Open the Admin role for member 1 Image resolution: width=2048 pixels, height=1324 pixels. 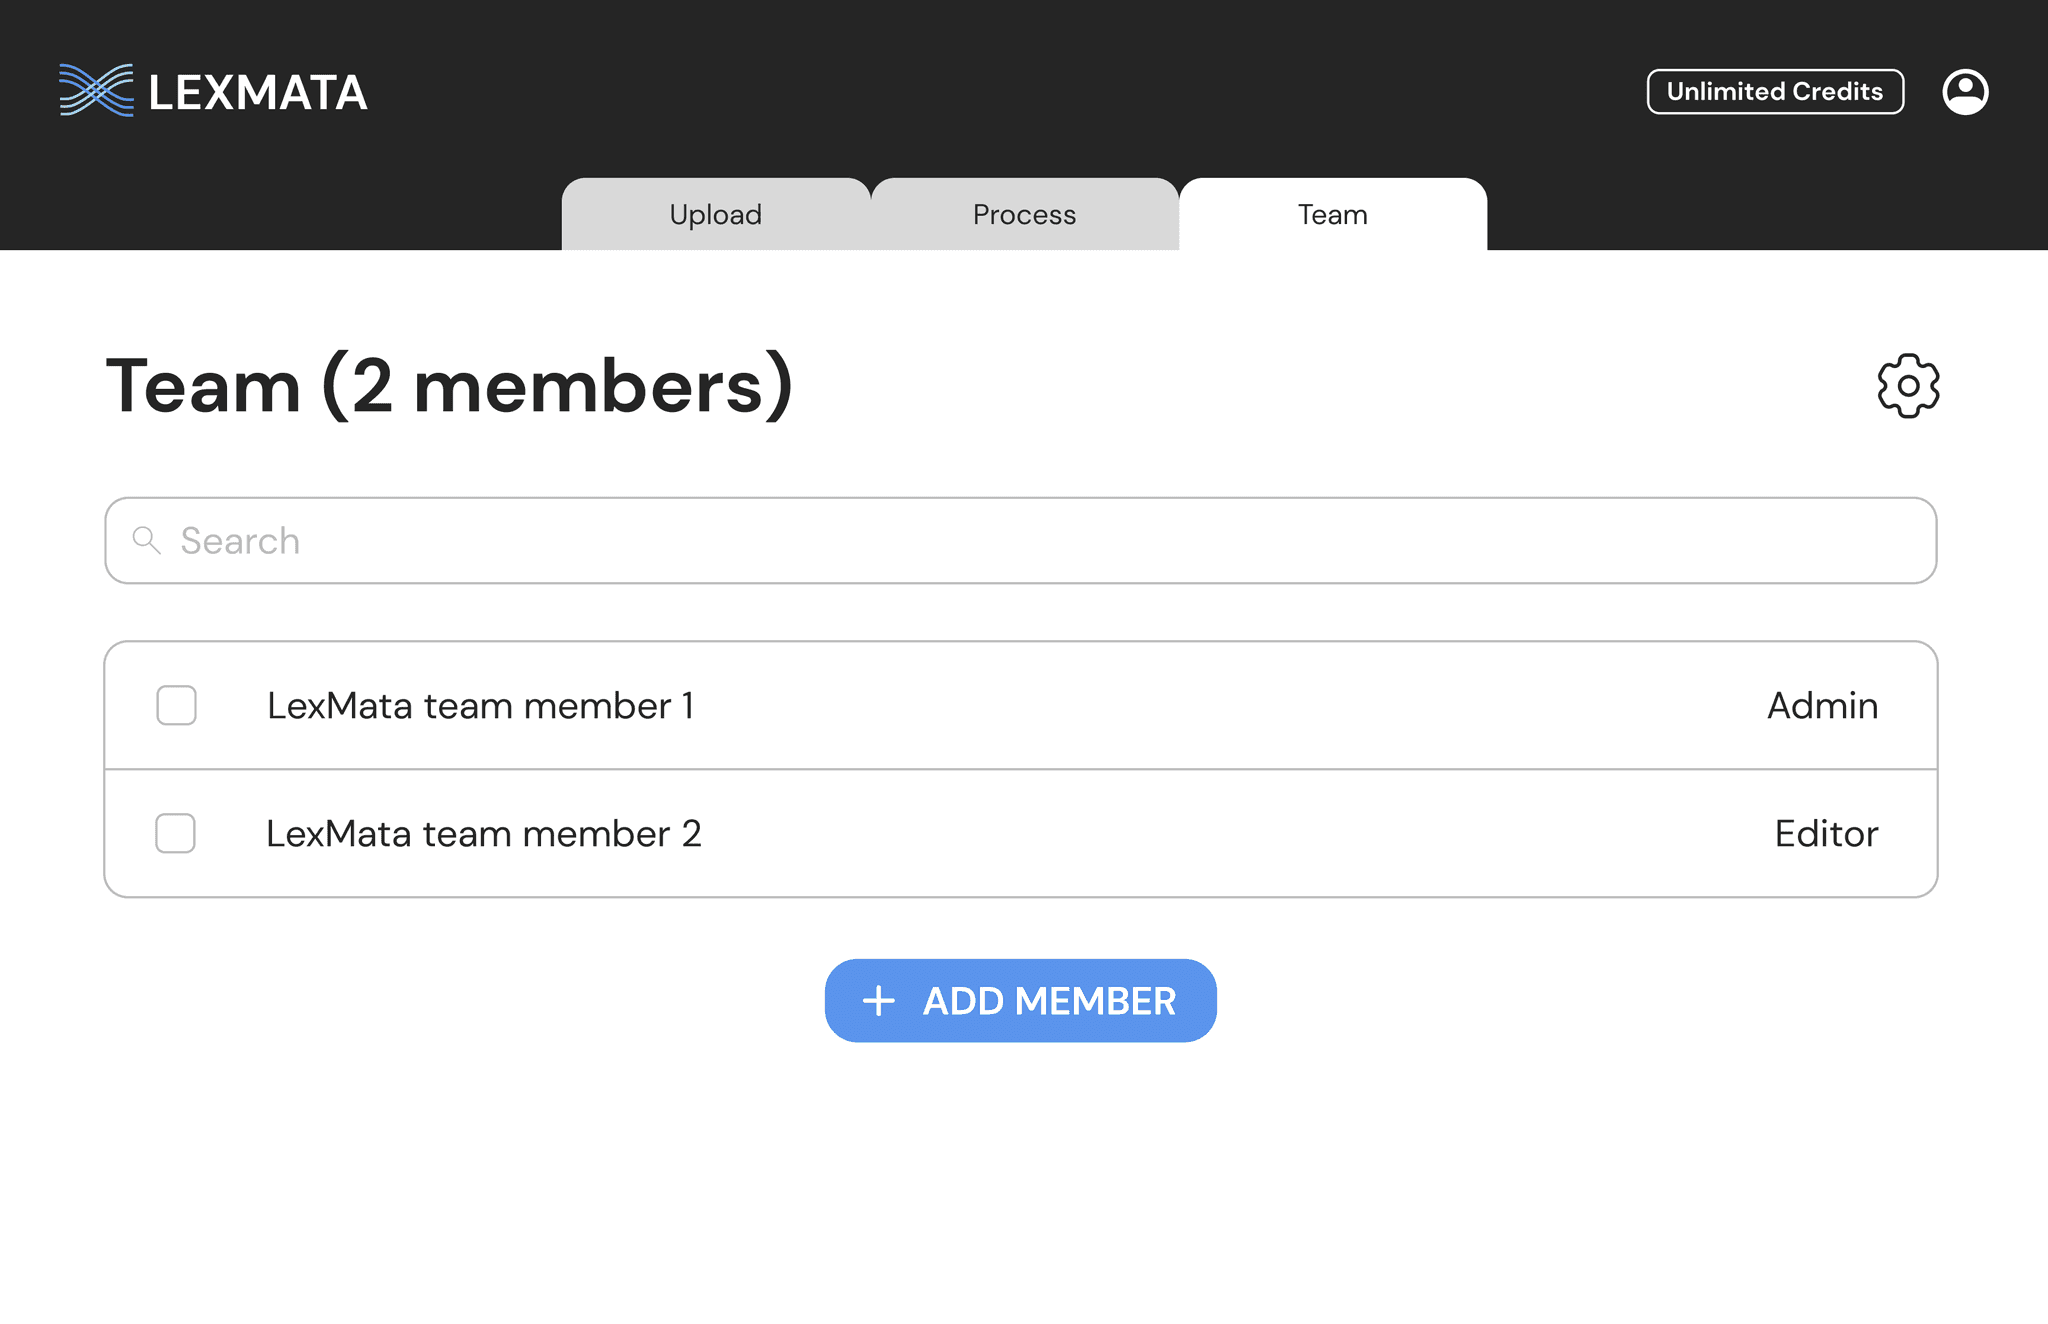pos(1821,706)
